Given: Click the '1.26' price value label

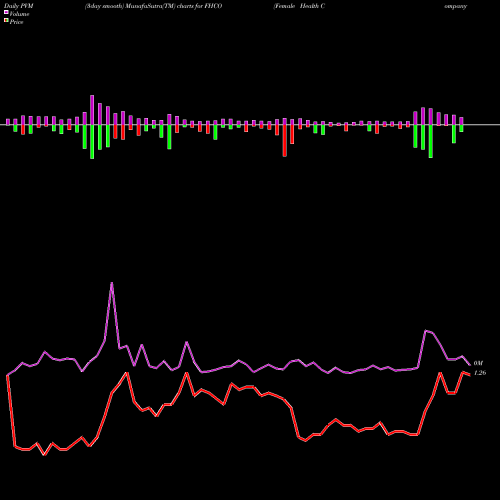Looking at the screenshot, I should [480, 373].
